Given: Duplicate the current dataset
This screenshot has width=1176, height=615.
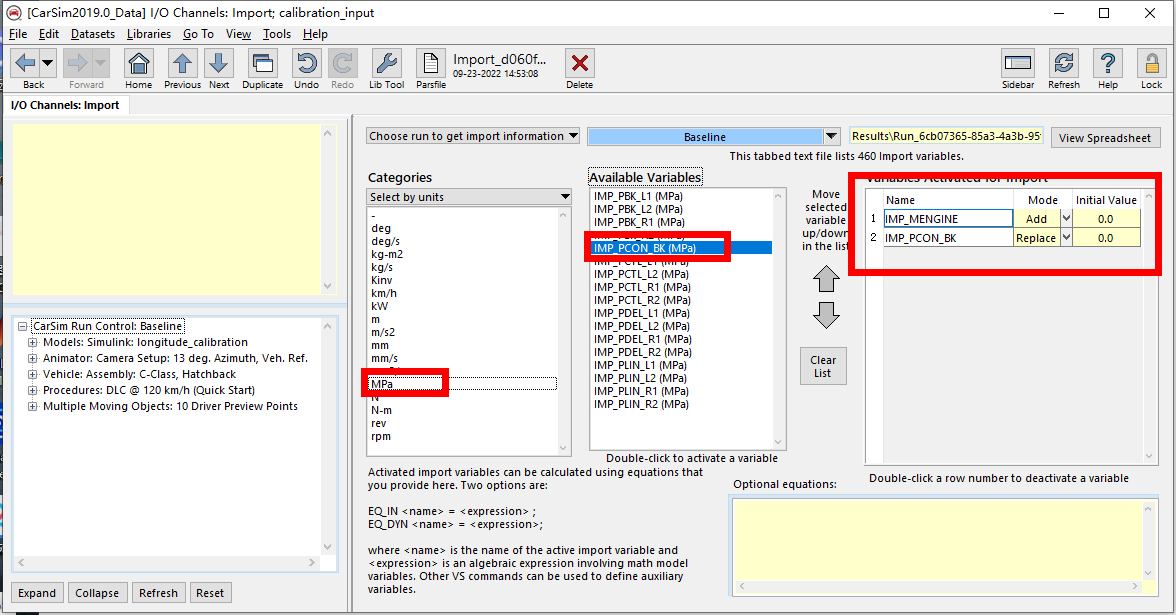Looking at the screenshot, I should (x=262, y=64).
